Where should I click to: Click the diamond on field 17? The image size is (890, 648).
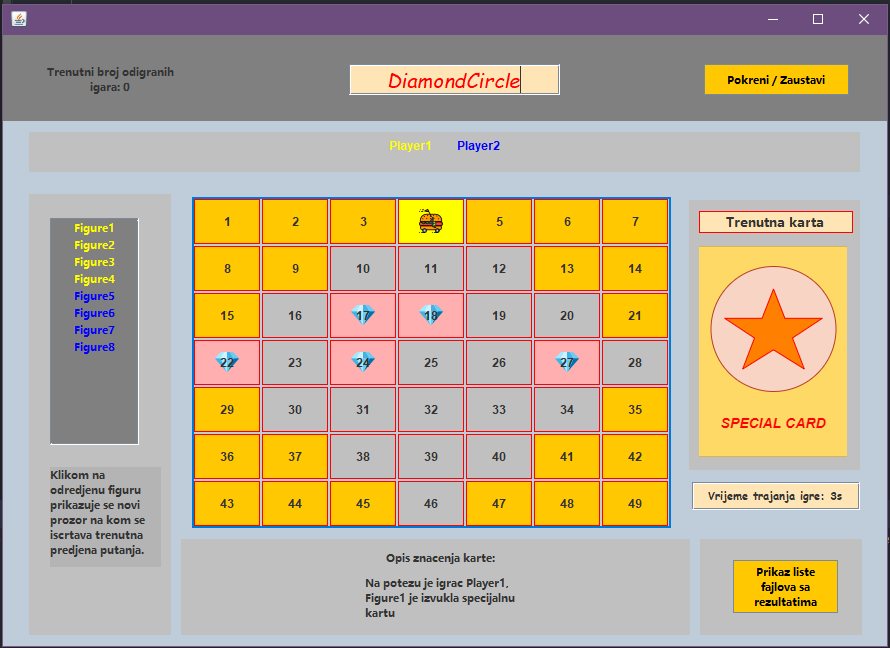pyautogui.click(x=363, y=314)
